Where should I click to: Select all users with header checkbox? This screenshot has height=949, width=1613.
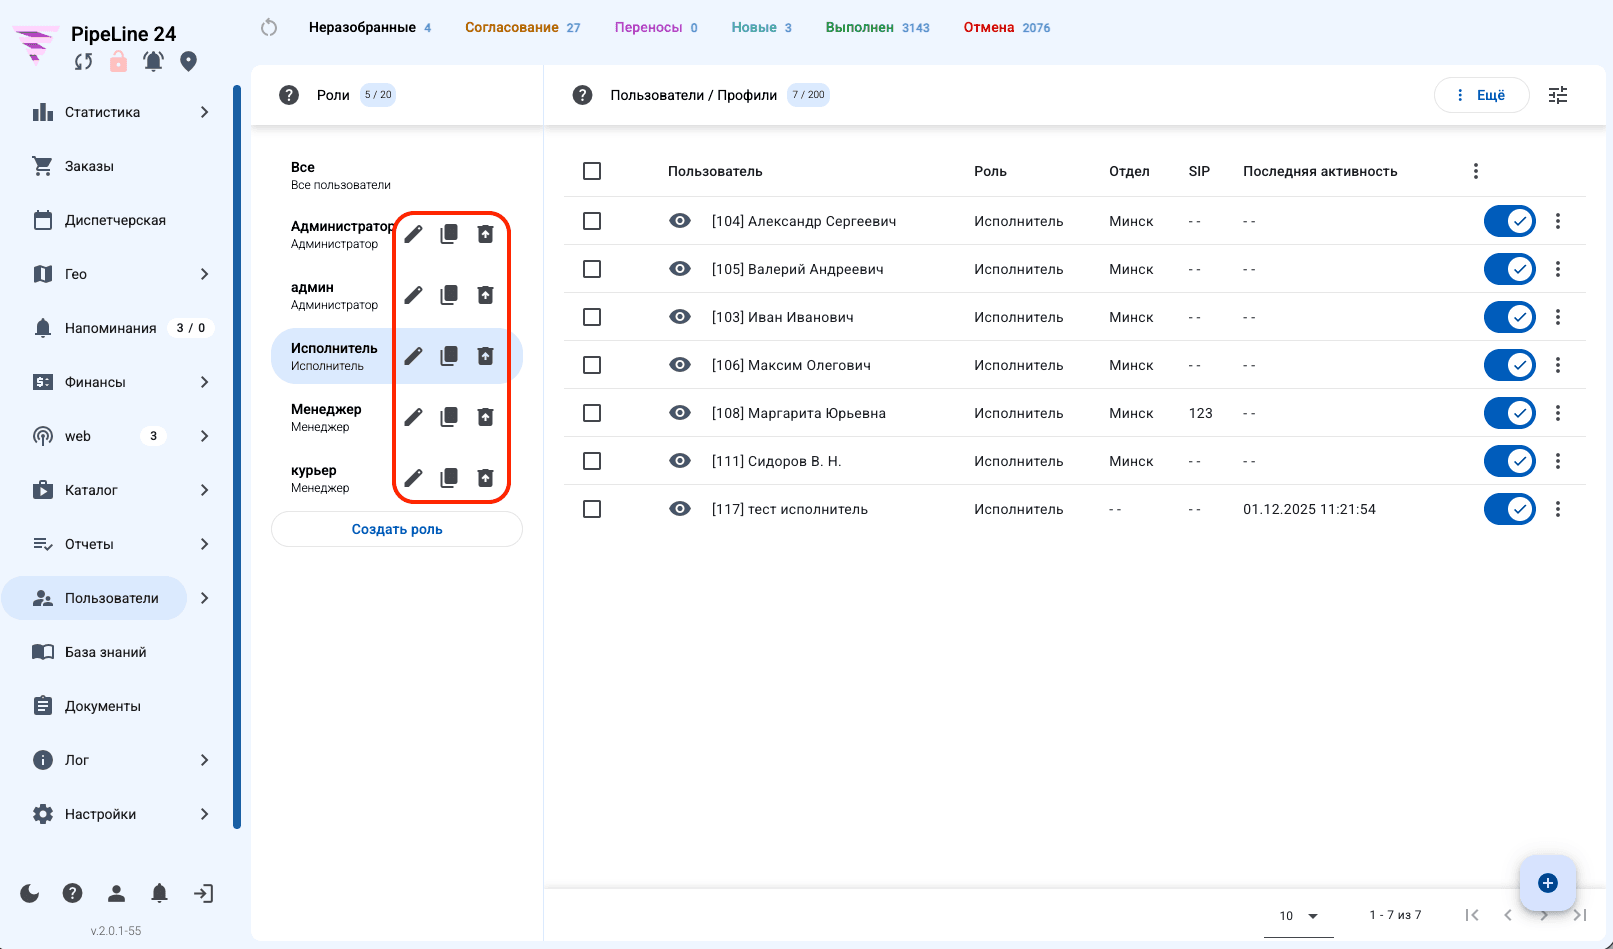(x=592, y=171)
